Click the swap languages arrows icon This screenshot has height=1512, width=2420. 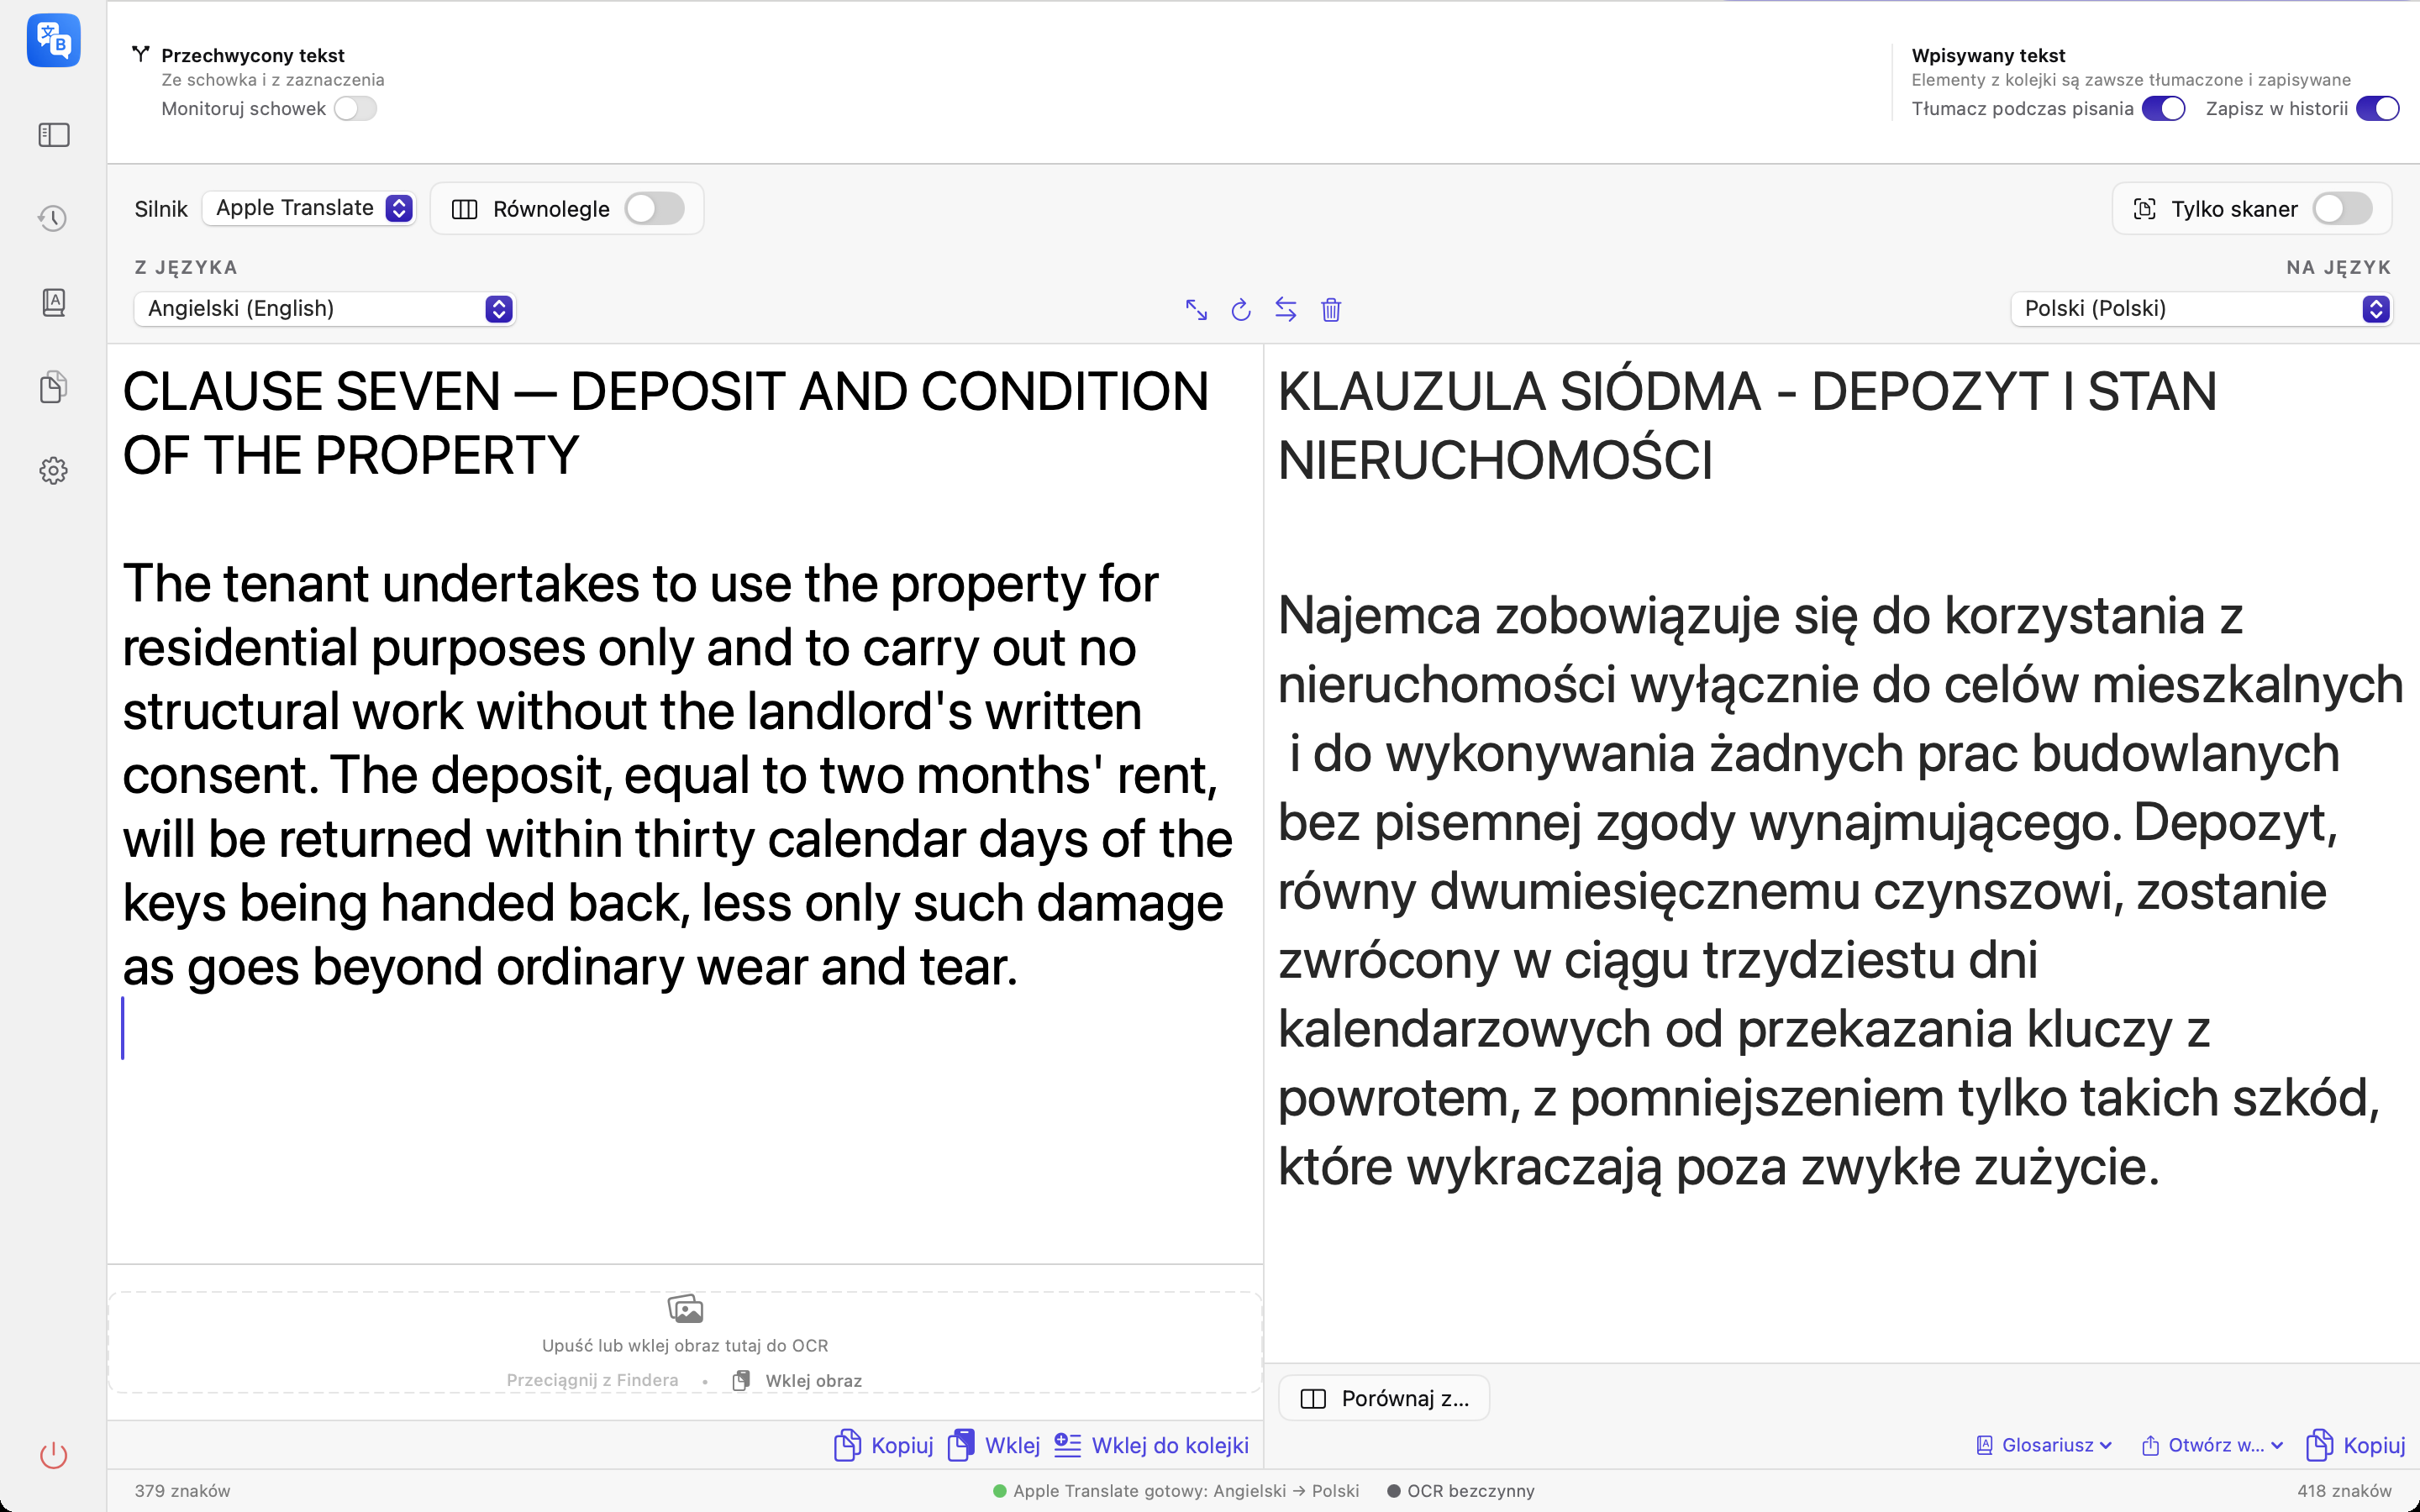pos(1286,310)
